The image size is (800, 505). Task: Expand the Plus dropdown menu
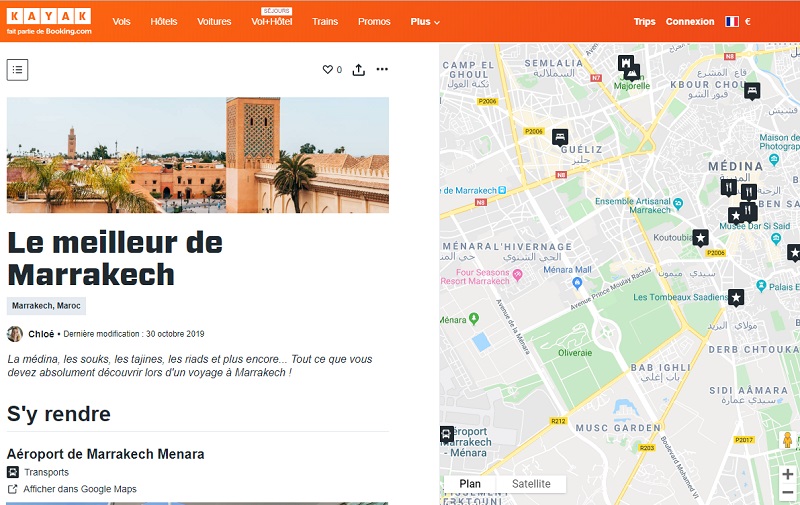[x=424, y=22]
